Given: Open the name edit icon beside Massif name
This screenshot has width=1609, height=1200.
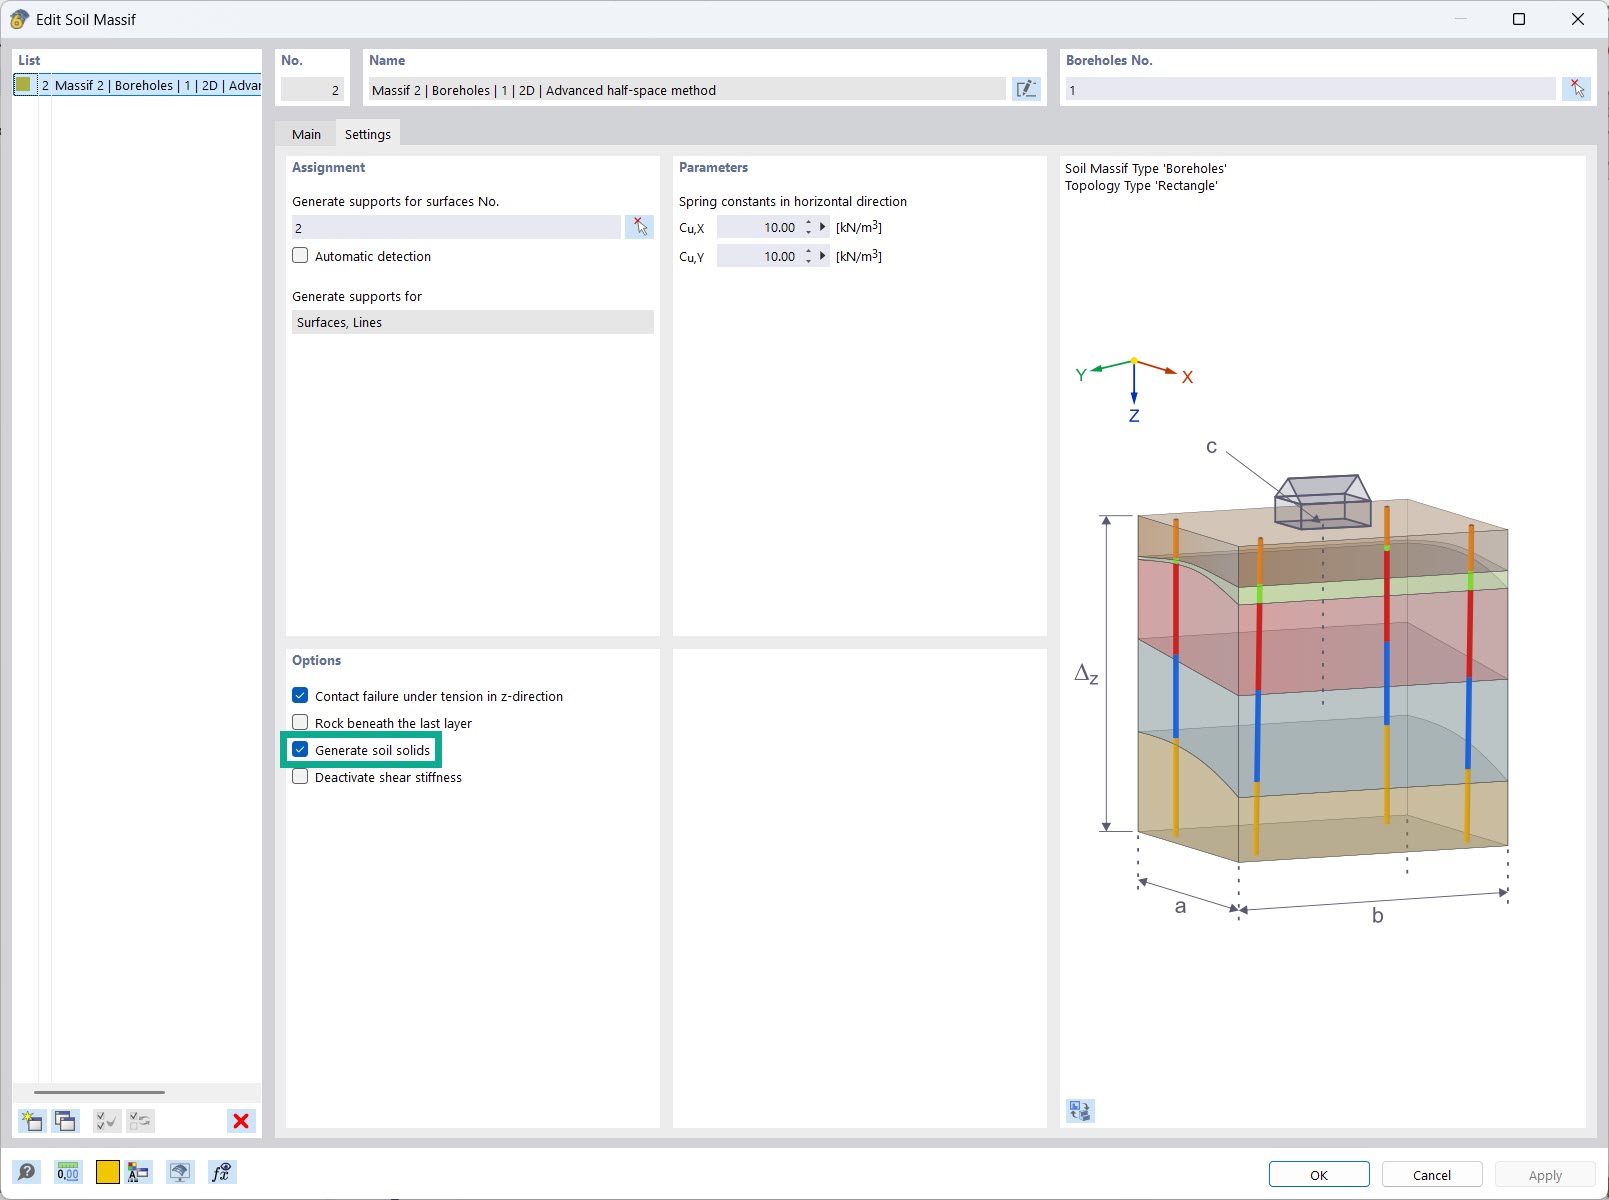Looking at the screenshot, I should point(1026,89).
